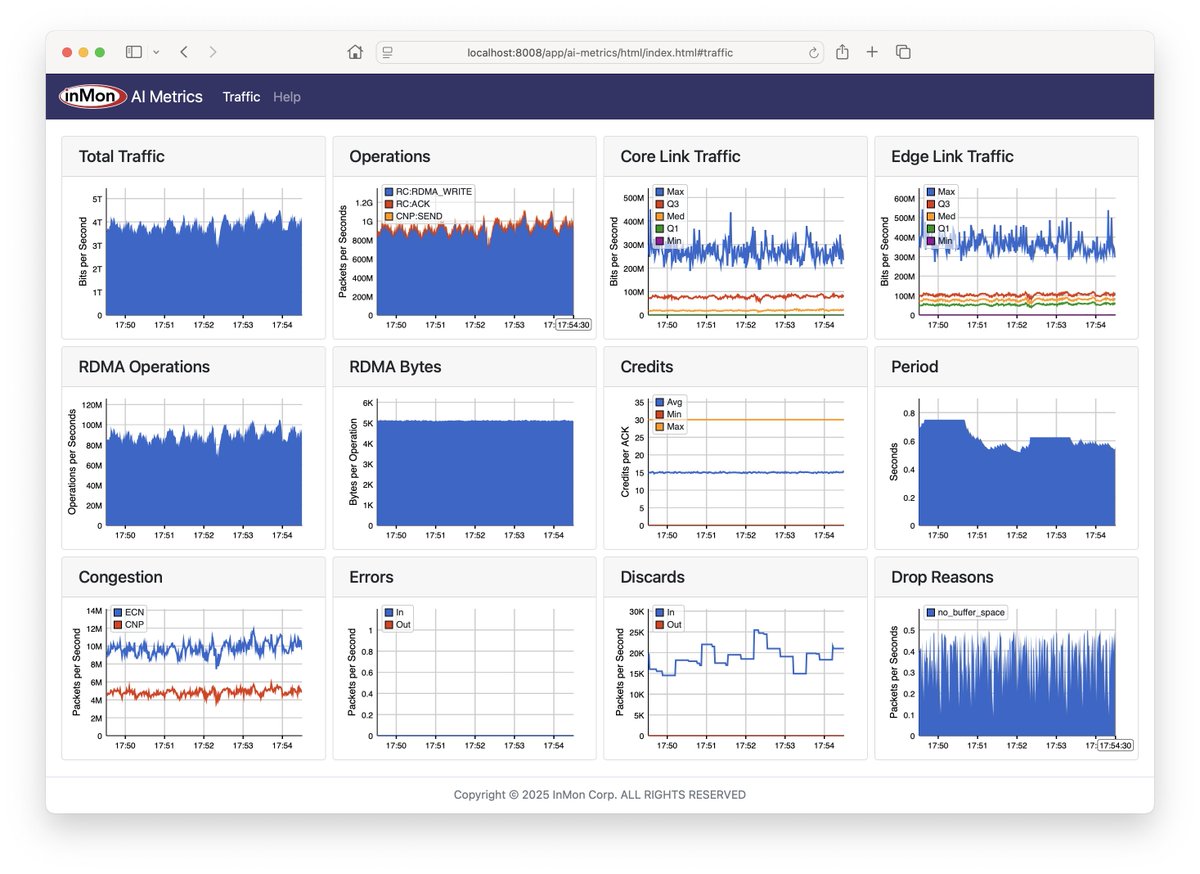Image resolution: width=1200 pixels, height=874 pixels.
Task: Click the Med legend in Edge Link Traffic
Action: [940, 216]
